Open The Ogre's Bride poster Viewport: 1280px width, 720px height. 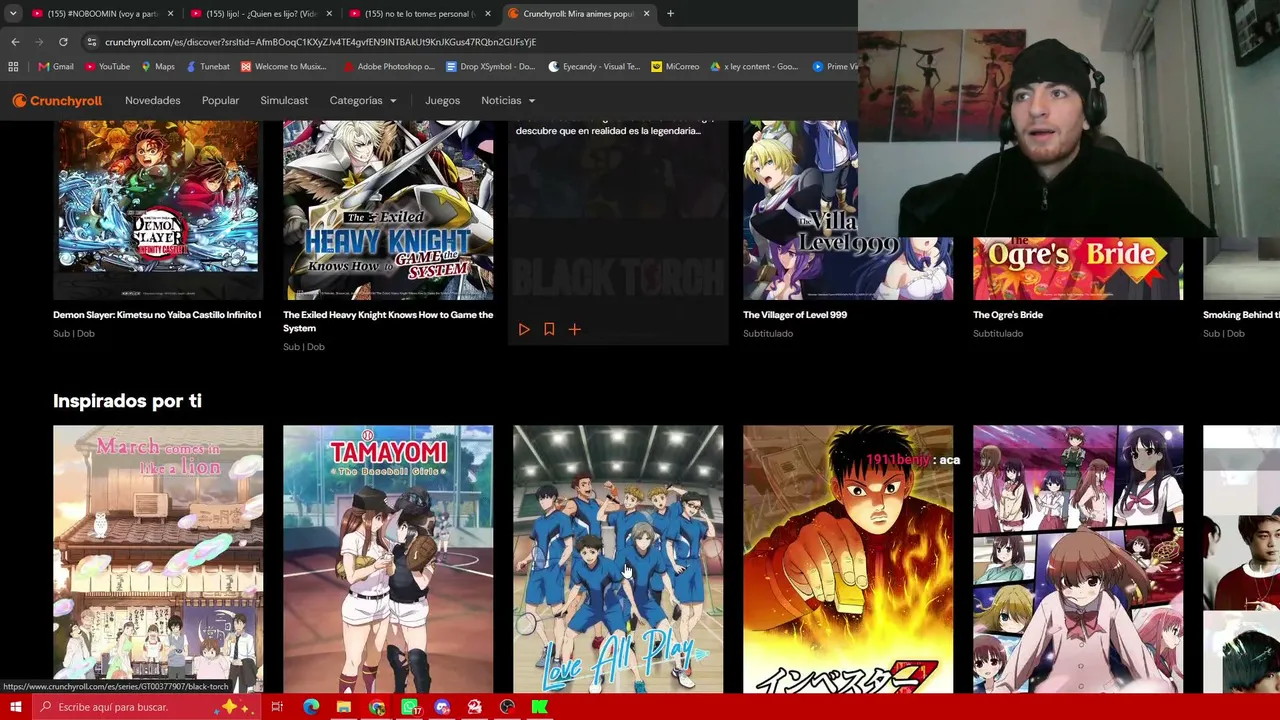click(x=1078, y=269)
